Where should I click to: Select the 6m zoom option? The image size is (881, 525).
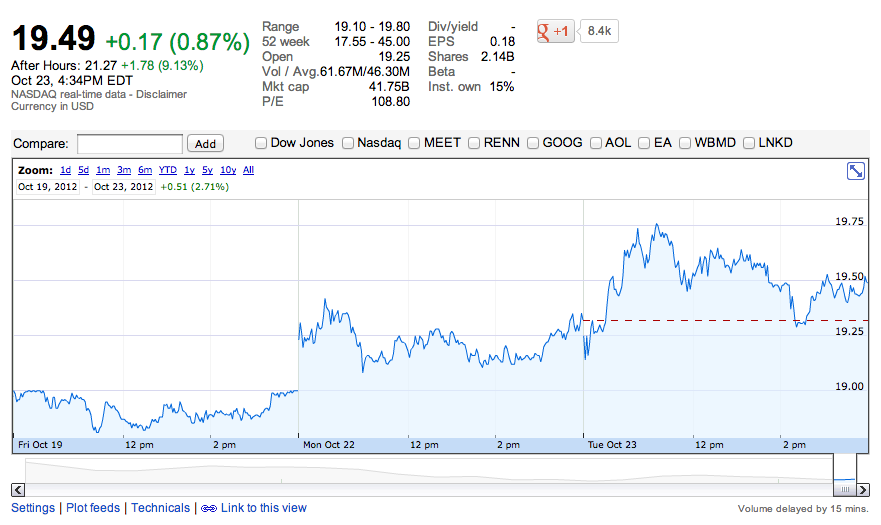[x=145, y=170]
